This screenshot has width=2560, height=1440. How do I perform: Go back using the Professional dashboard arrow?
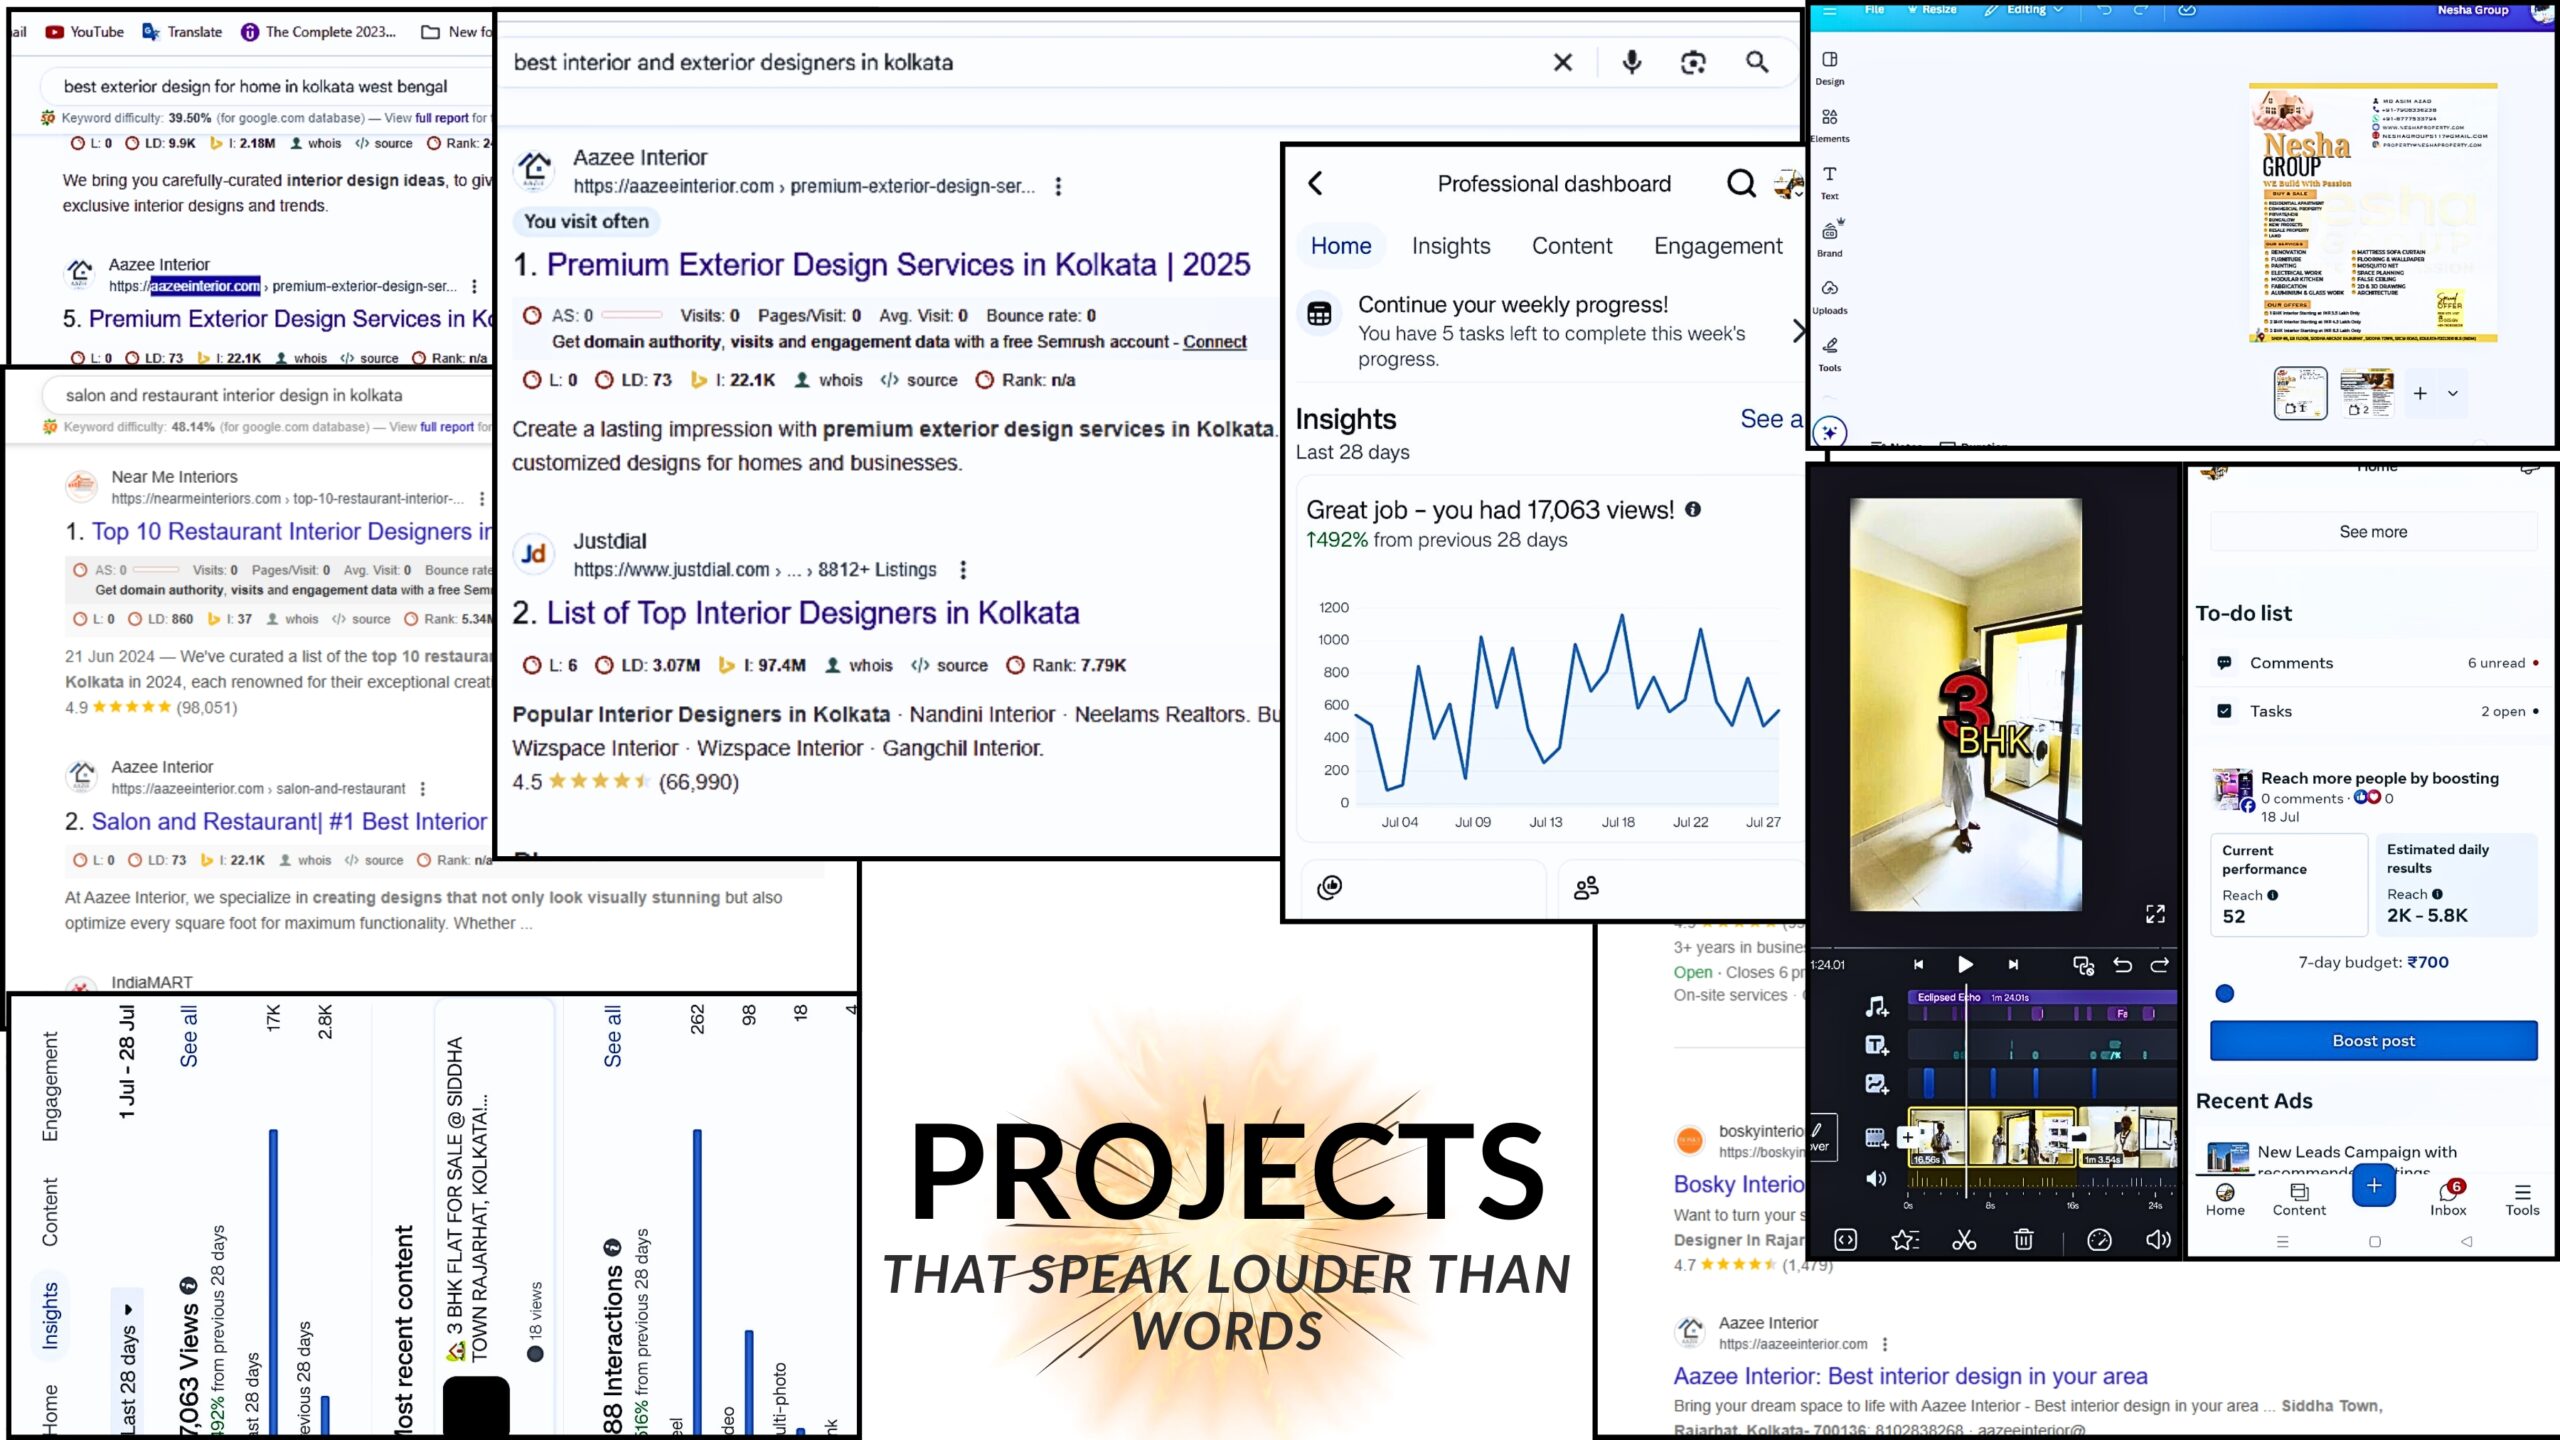click(1316, 183)
